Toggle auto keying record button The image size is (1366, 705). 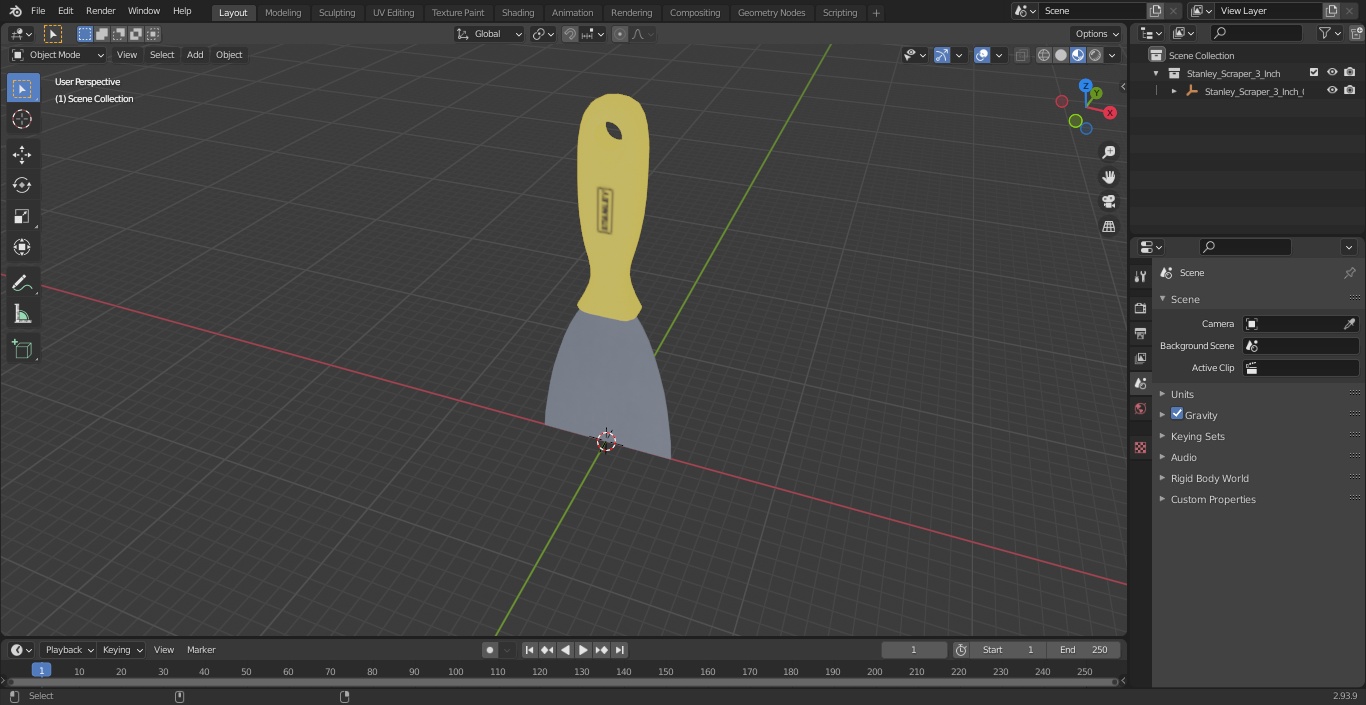pyautogui.click(x=490, y=650)
